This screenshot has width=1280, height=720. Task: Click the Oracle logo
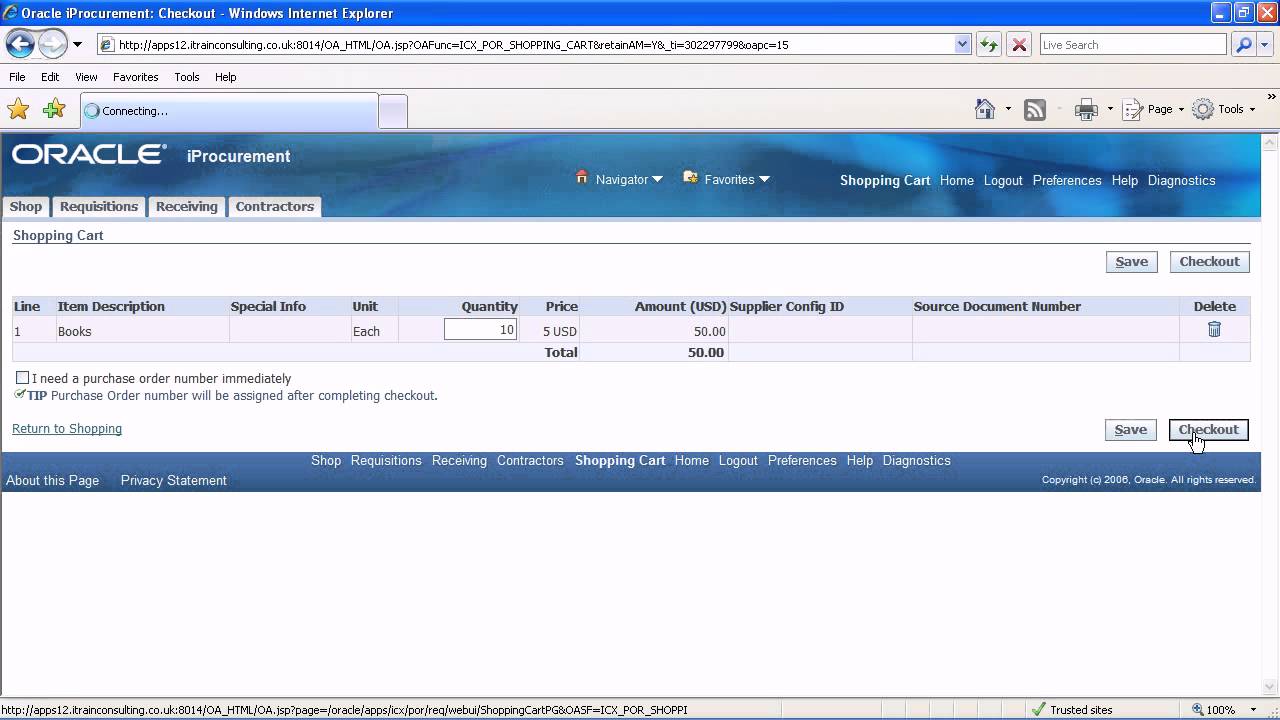[89, 154]
